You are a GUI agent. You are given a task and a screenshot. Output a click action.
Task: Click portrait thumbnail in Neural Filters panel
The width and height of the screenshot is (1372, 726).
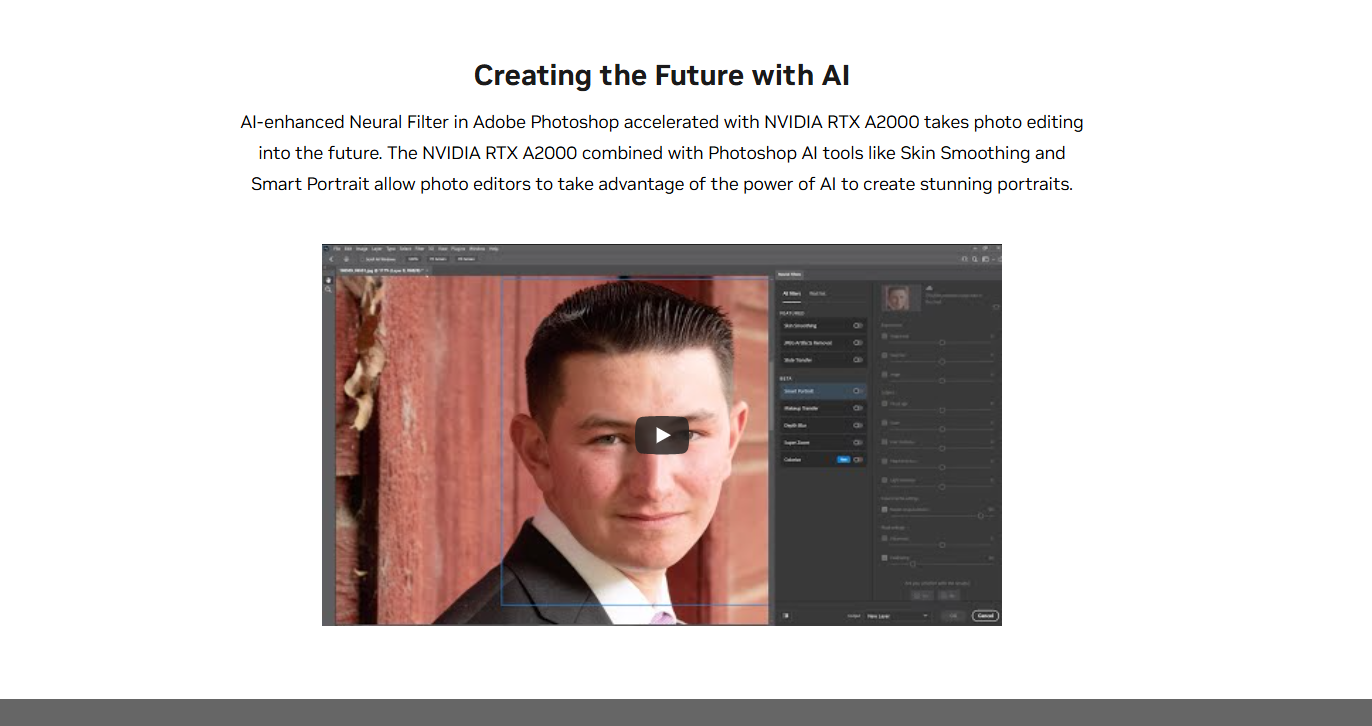[x=902, y=299]
